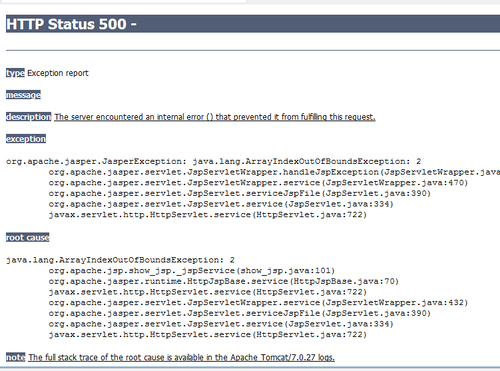
Task: Click the server encountered internal error description
Action: click(215, 117)
